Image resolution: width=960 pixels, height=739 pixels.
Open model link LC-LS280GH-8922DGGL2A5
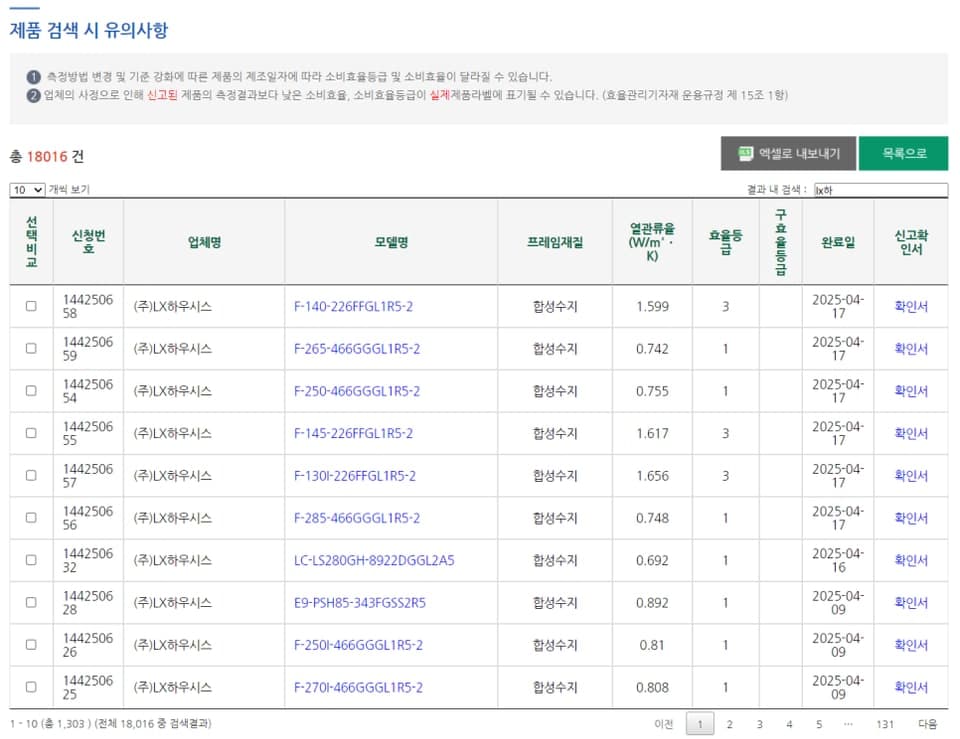(x=374, y=560)
